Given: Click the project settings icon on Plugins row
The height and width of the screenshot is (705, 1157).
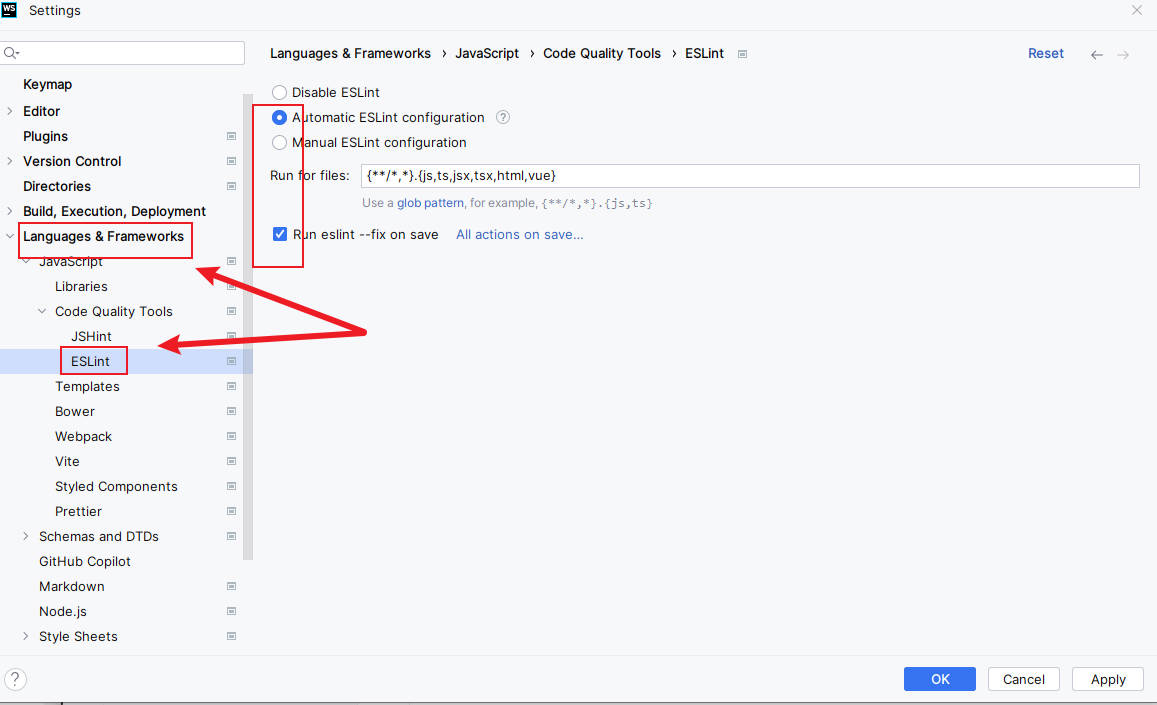Looking at the screenshot, I should (x=231, y=137).
